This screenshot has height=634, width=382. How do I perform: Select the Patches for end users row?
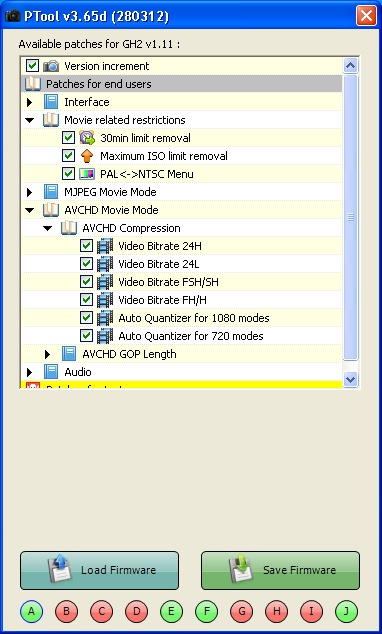(x=182, y=84)
